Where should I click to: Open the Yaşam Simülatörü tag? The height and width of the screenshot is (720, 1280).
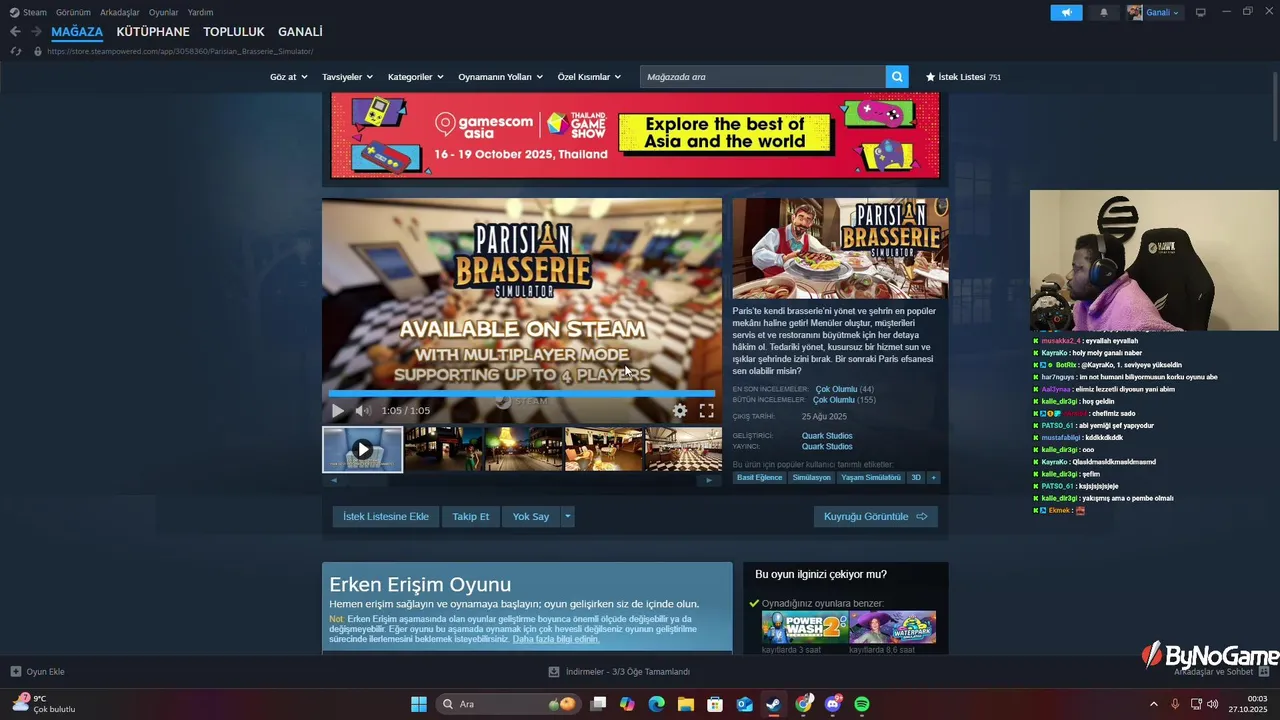coord(871,478)
